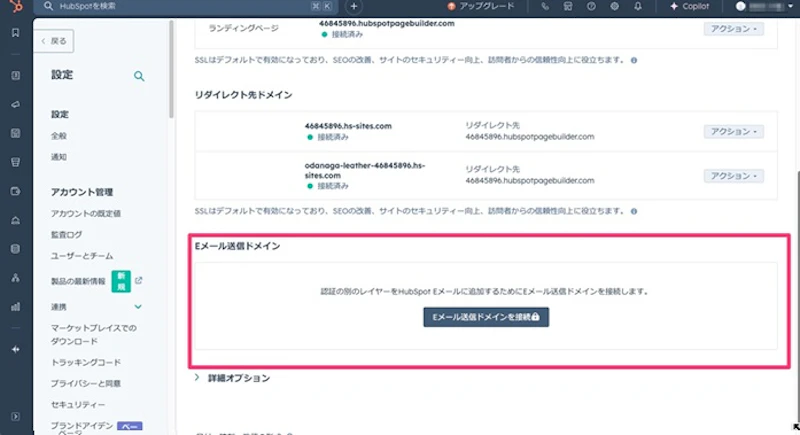
Task: Open ユーザーとチーム in sidebar
Action: 82,256
